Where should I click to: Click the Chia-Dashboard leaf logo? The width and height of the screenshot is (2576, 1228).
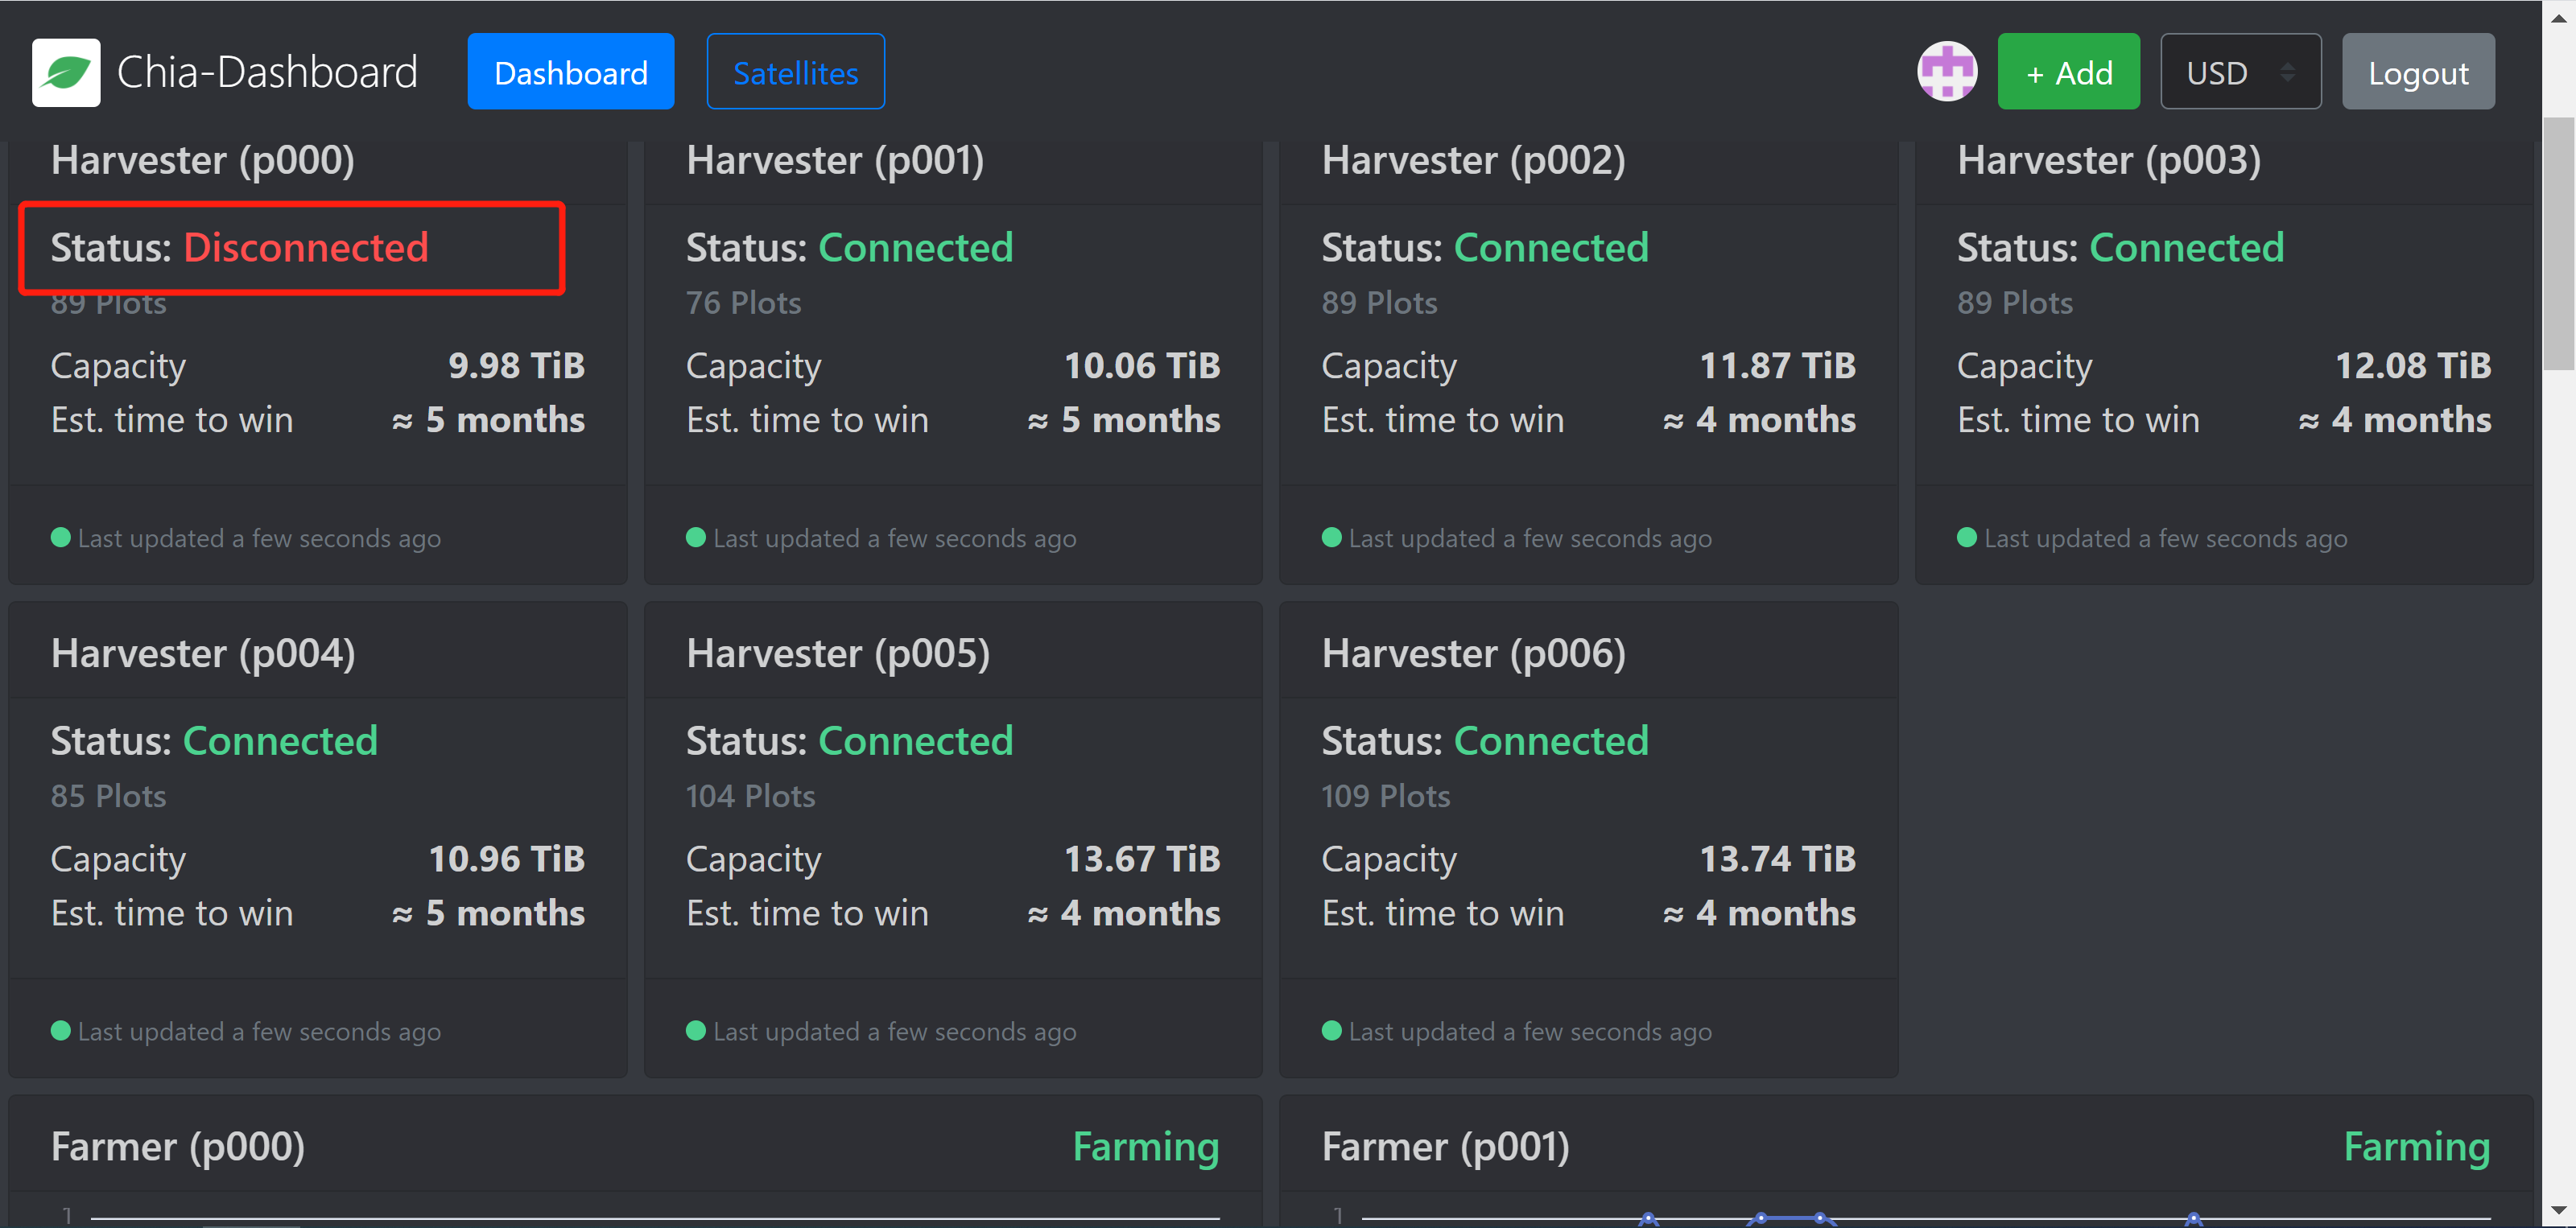pos(66,71)
